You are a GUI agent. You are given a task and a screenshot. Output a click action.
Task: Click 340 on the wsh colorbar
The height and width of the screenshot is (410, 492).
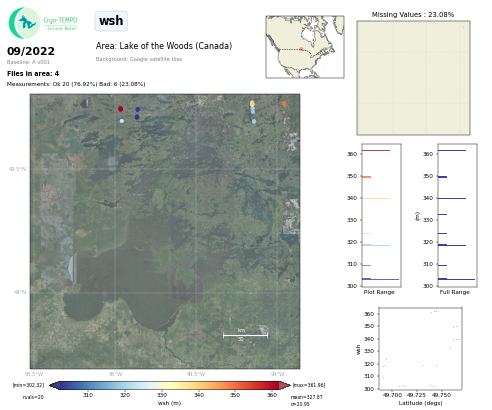tap(199, 395)
